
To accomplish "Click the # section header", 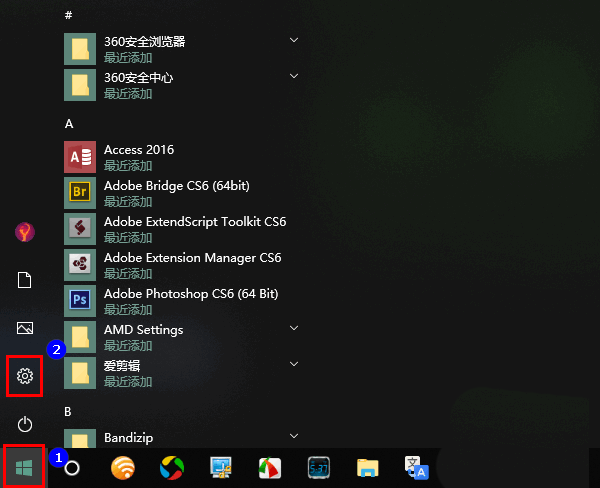I will 68,16.
